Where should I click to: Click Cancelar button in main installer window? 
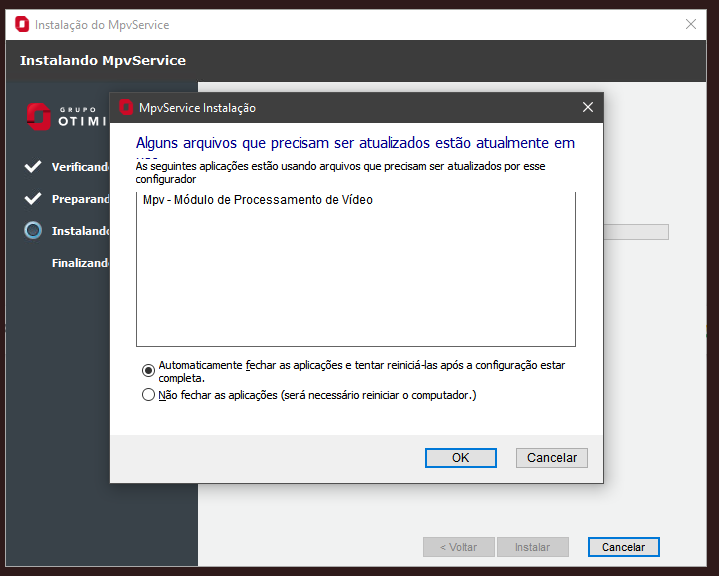pos(624,547)
